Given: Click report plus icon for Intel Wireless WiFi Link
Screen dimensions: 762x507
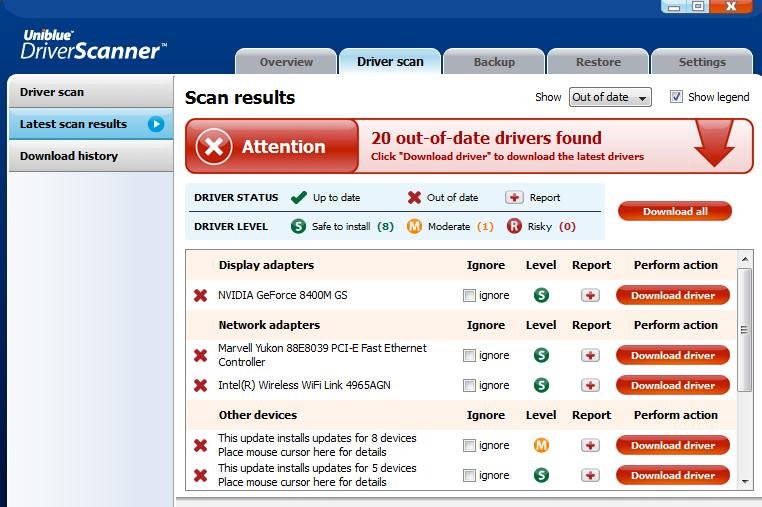Looking at the screenshot, I should coord(590,385).
